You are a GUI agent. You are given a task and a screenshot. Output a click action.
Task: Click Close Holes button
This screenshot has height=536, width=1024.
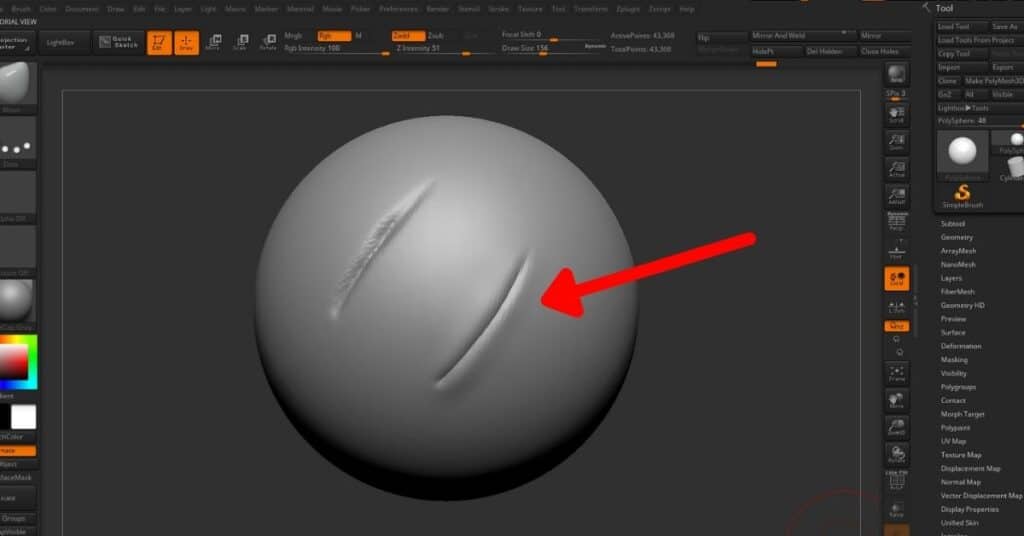[x=884, y=52]
